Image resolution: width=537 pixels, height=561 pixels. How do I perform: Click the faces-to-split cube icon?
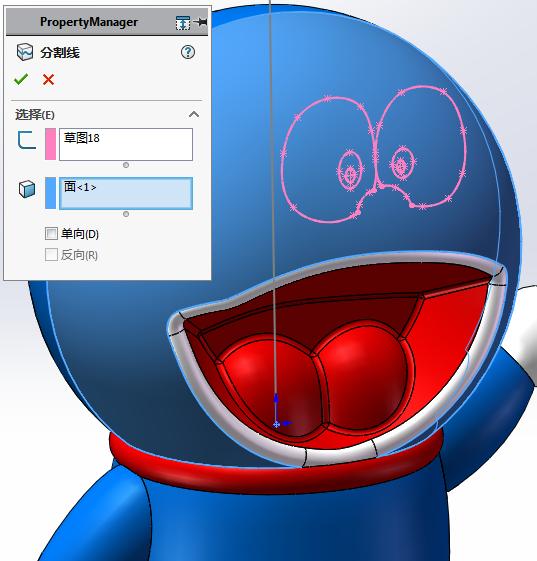coord(27,189)
